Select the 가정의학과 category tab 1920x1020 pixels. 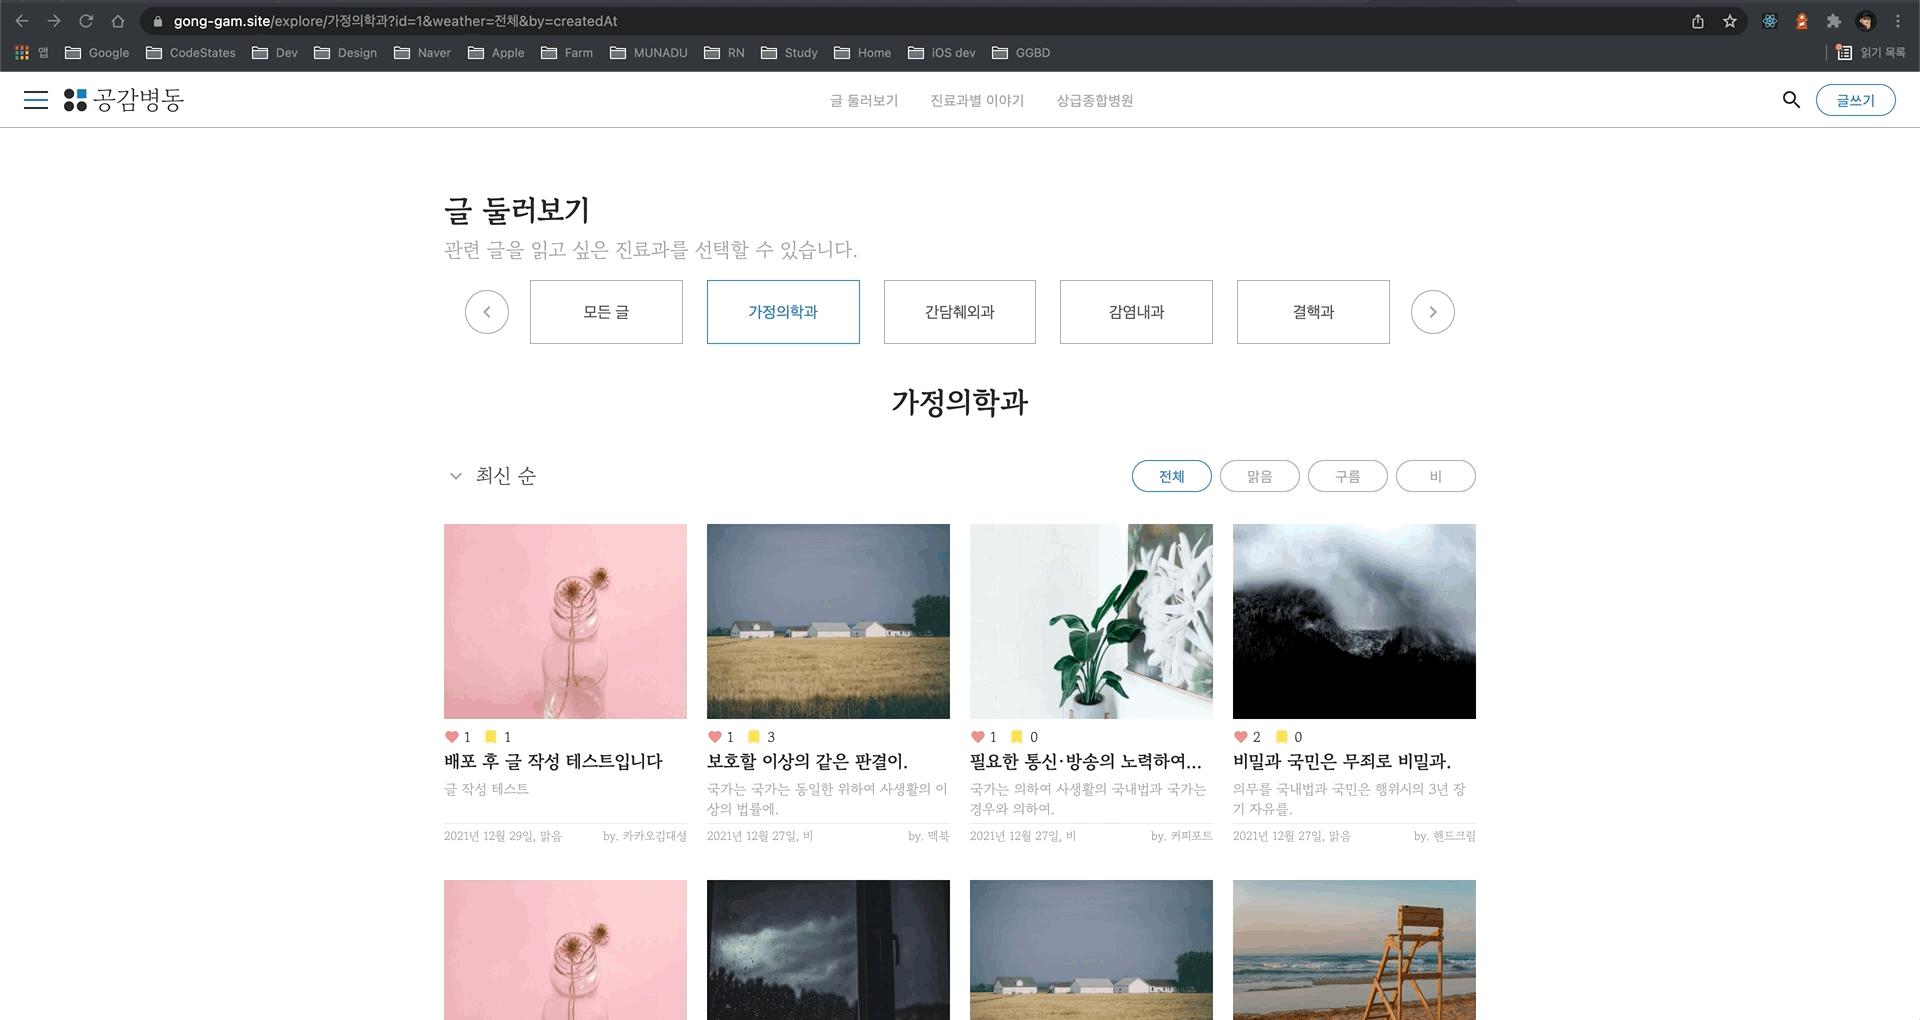(x=783, y=312)
